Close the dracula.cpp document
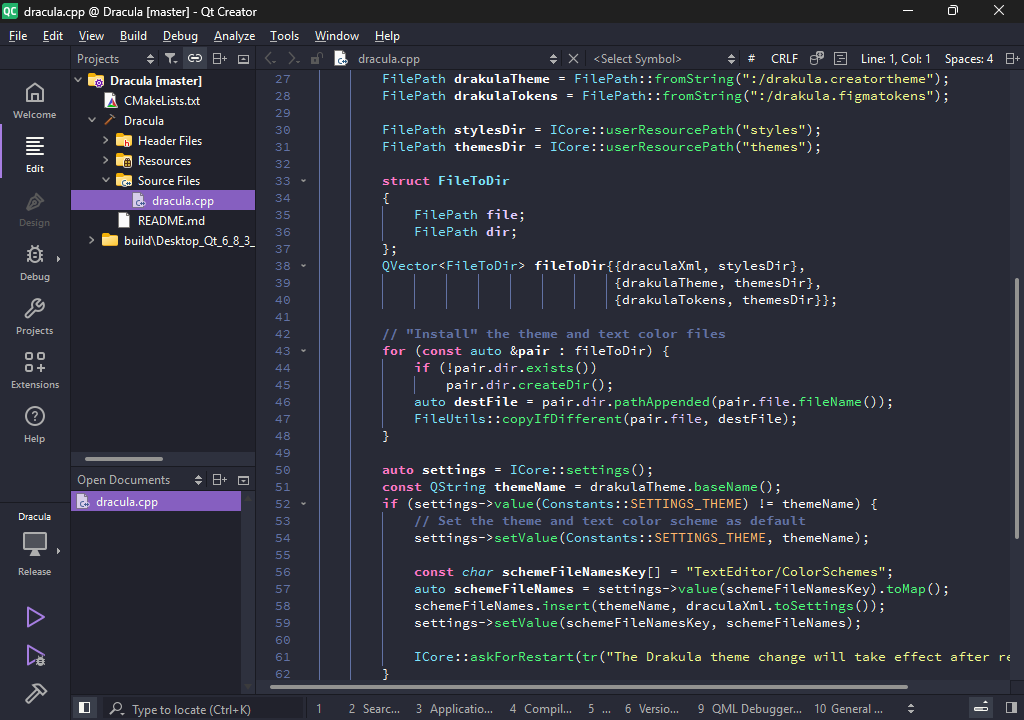The height and width of the screenshot is (720, 1024). pyautogui.click(x=573, y=59)
